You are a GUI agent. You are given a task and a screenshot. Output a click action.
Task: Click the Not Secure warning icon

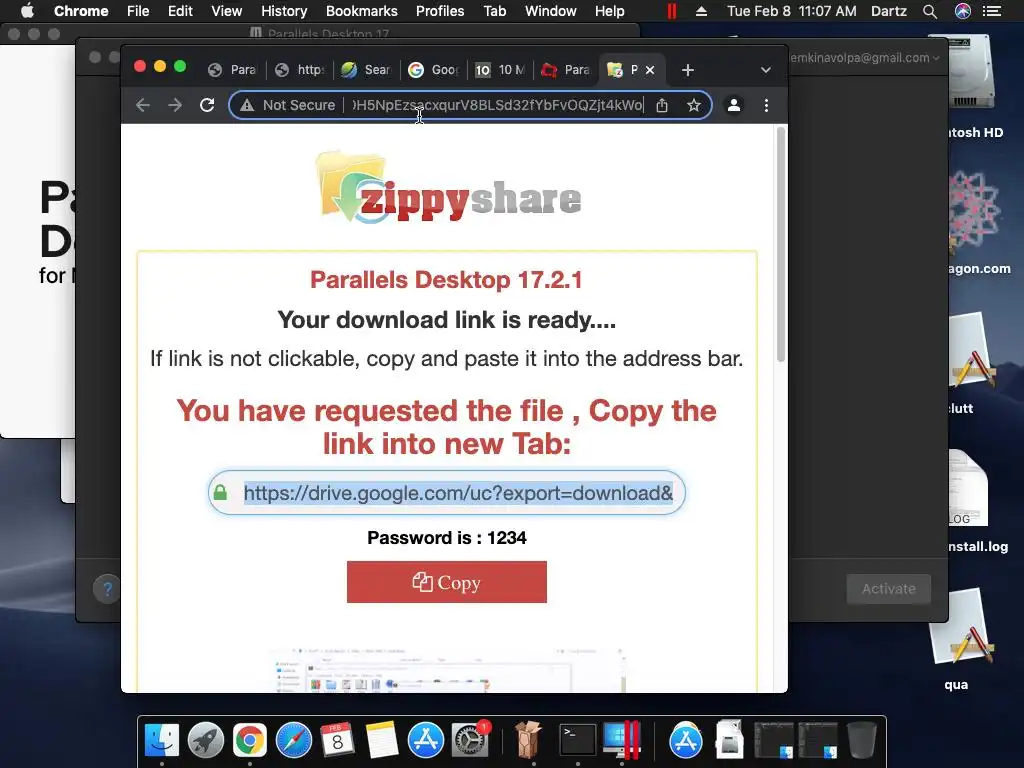[x=247, y=105]
